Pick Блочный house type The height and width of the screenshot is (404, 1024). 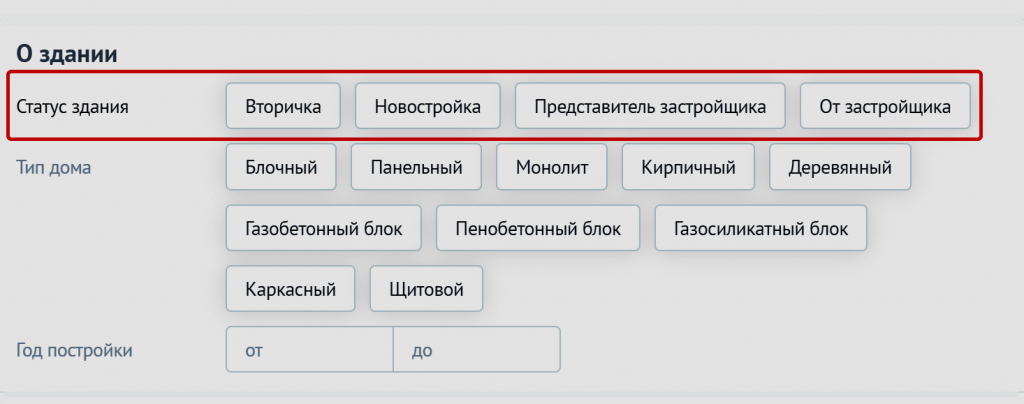[281, 167]
